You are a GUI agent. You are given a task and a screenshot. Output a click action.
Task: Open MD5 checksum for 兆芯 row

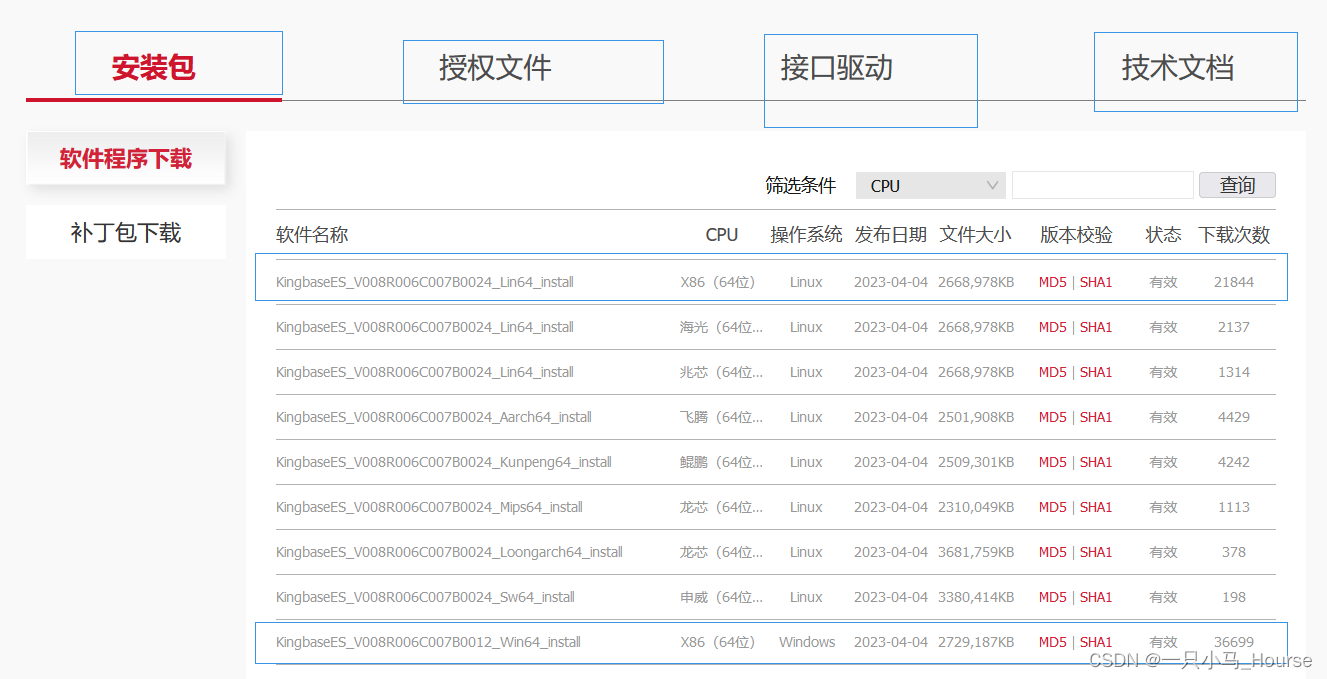pos(1053,372)
